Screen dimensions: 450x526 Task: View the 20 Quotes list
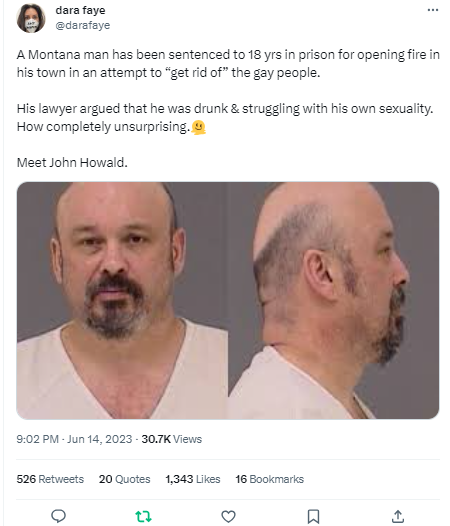(x=124, y=479)
